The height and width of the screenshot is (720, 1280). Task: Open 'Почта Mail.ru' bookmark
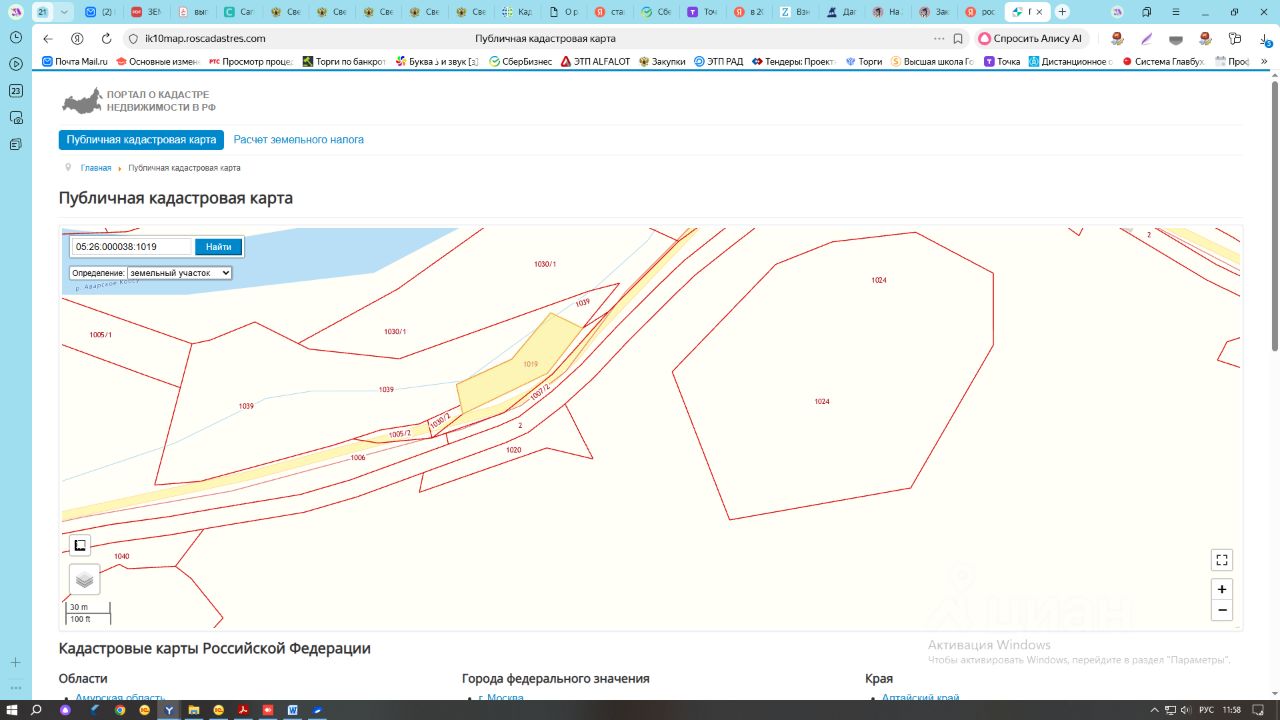(75, 61)
